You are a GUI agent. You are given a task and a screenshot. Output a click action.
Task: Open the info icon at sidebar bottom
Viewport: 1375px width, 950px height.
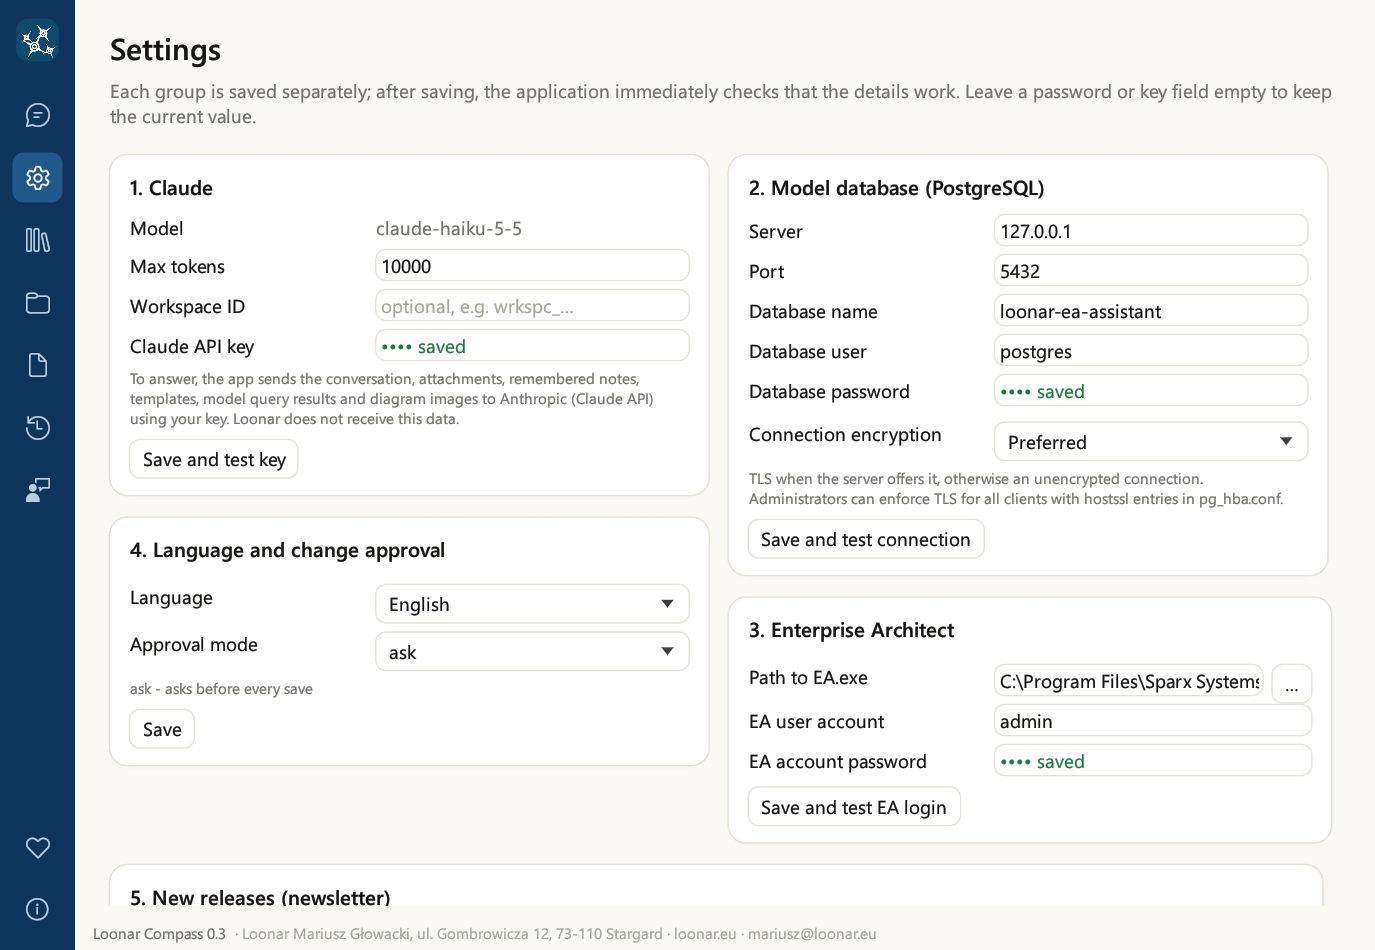click(38, 909)
